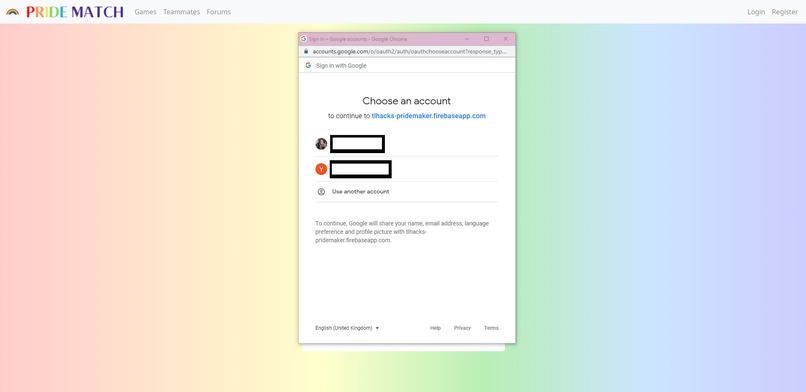The height and width of the screenshot is (392, 806).
Task: Close the Google sign-in popup window
Action: (505, 39)
